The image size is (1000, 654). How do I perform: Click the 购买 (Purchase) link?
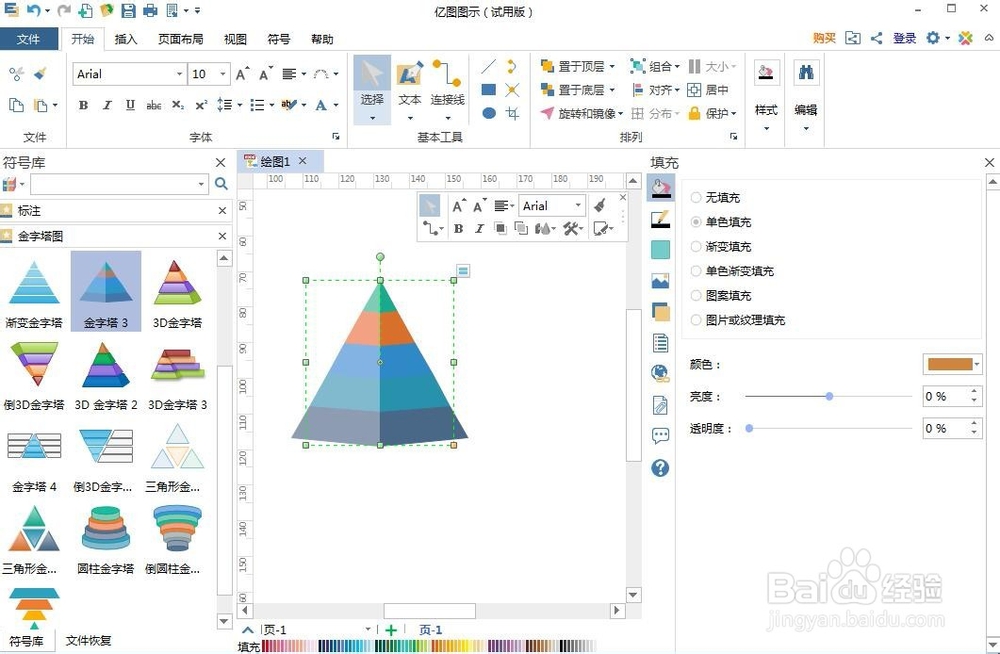[822, 38]
